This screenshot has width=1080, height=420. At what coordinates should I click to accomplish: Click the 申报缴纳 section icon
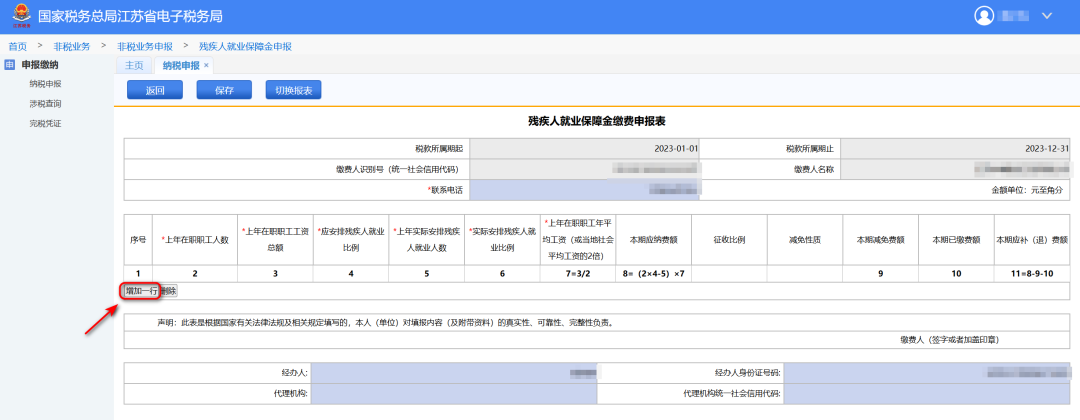[10, 65]
